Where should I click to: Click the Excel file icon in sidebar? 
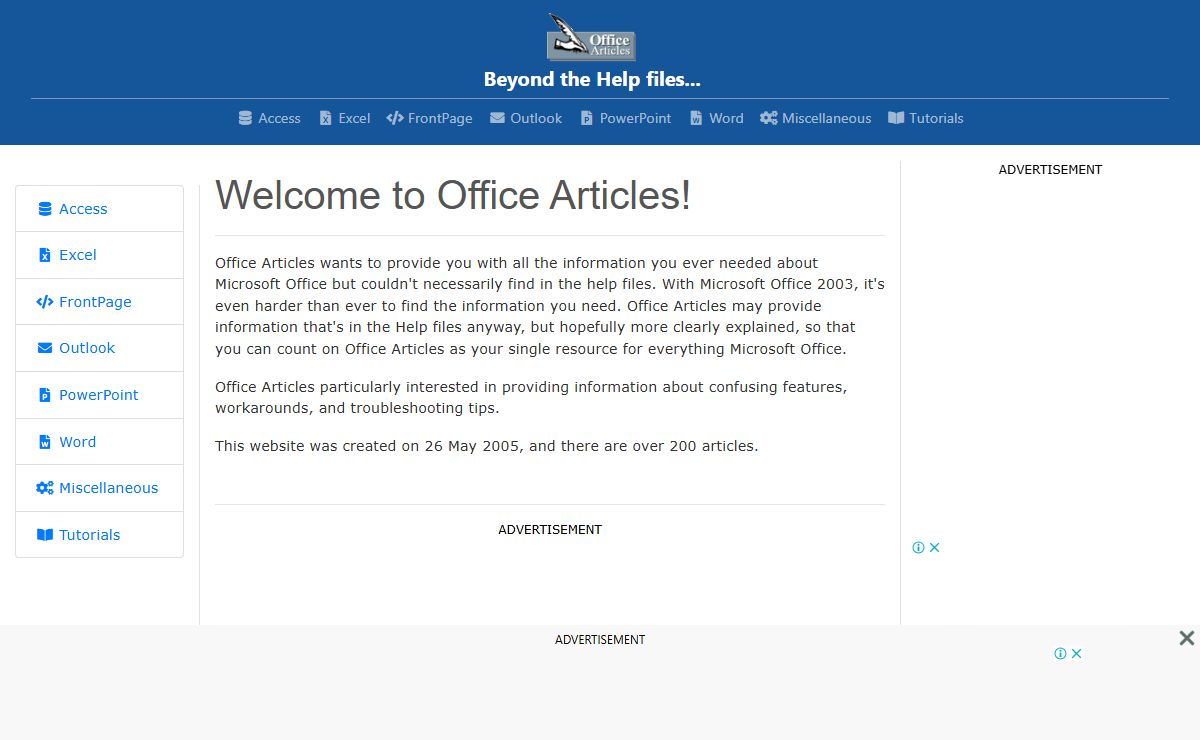tap(44, 255)
